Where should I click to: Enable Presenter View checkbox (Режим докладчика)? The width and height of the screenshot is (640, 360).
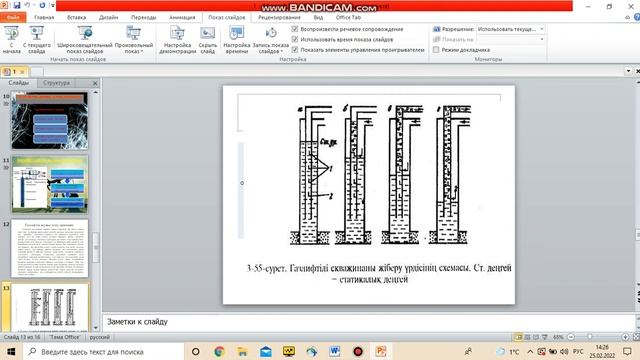436,49
